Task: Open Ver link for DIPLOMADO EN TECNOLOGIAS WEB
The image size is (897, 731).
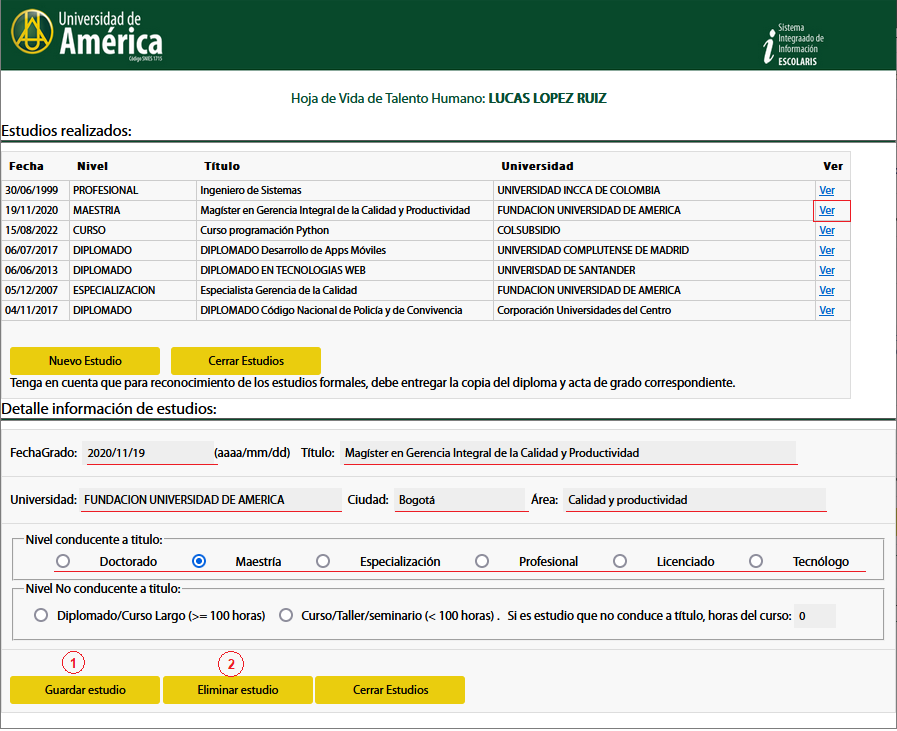Action: click(x=827, y=271)
